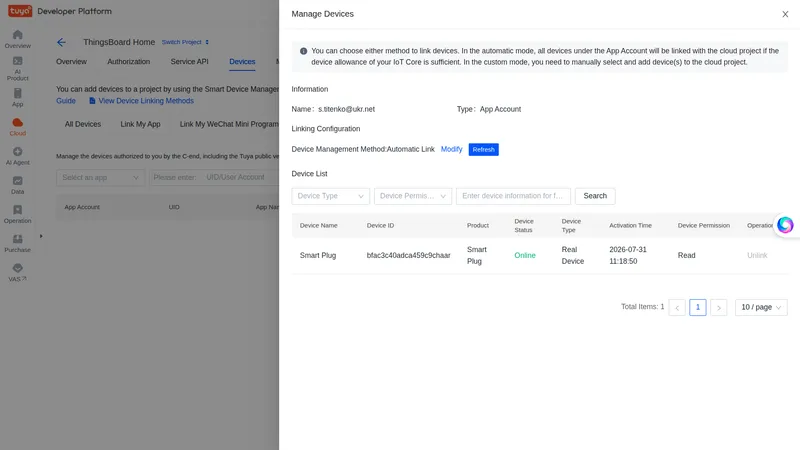Click the blue Refresh button
The image size is (800, 450).
click(x=483, y=149)
